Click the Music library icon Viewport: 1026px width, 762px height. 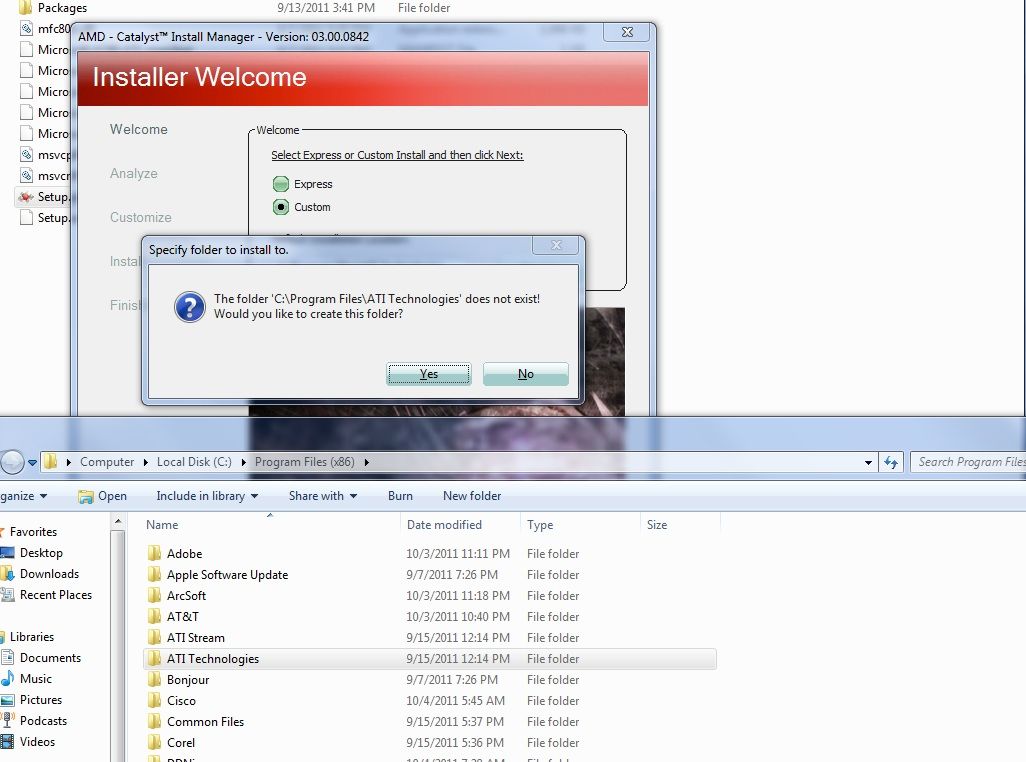pyautogui.click(x=7, y=678)
